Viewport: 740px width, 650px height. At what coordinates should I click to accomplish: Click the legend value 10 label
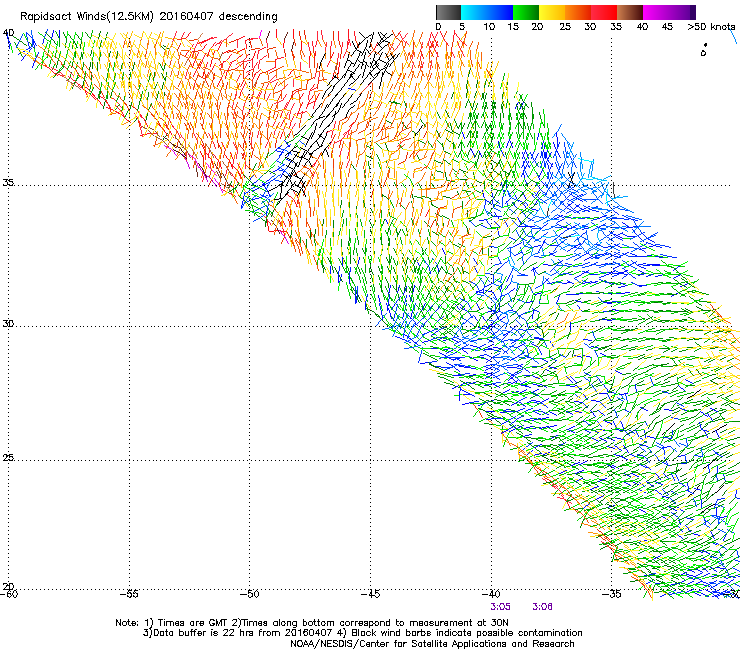pos(489,27)
